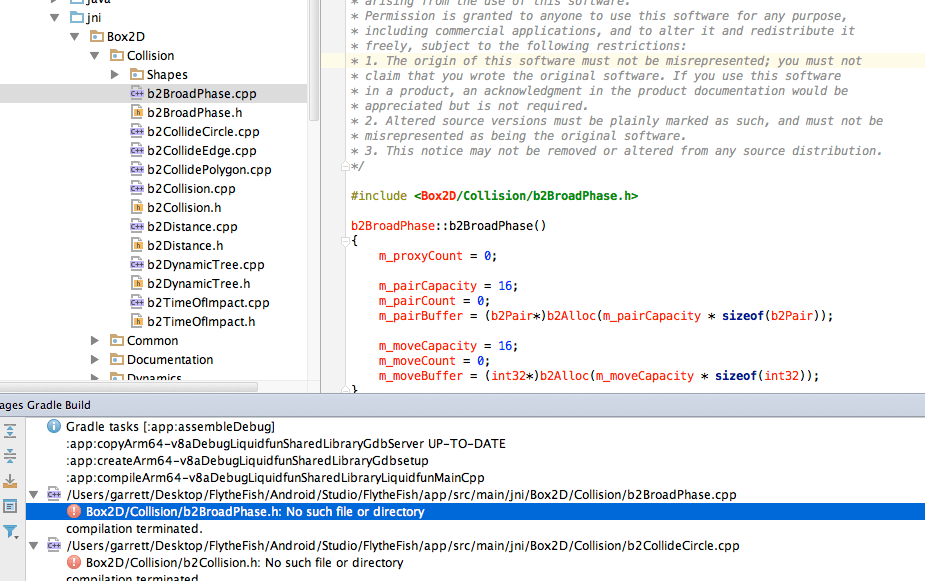Click the Common folder icon
This screenshot has height=581, width=925.
(117, 340)
